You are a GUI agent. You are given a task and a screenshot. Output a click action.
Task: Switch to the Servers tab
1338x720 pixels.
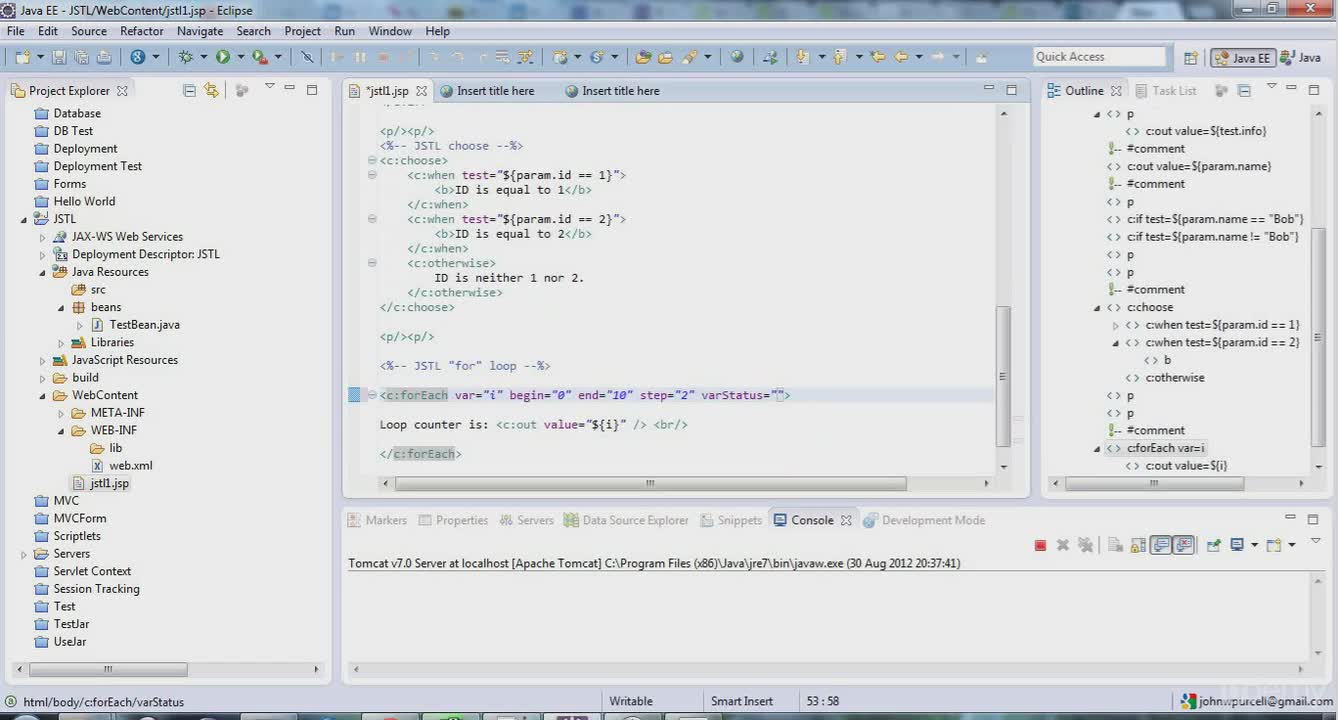[526, 520]
